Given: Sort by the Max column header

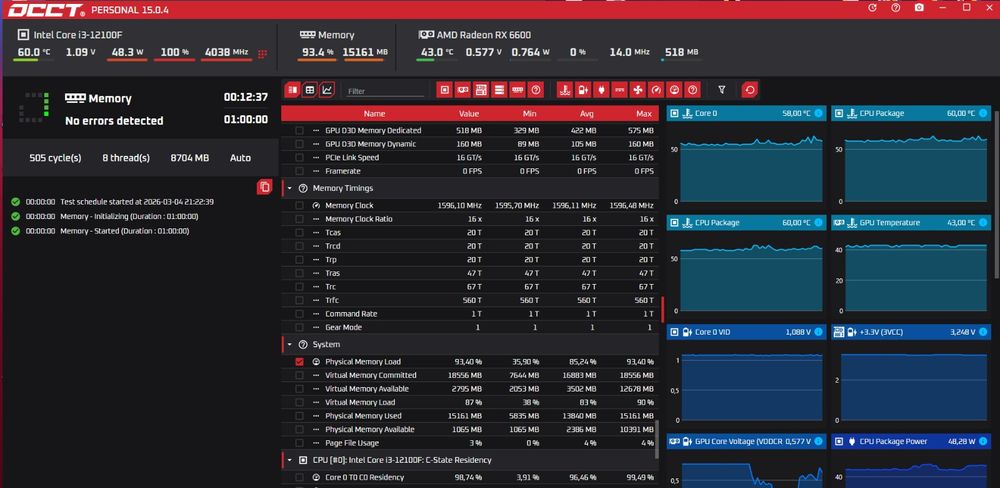Looking at the screenshot, I should (x=645, y=114).
